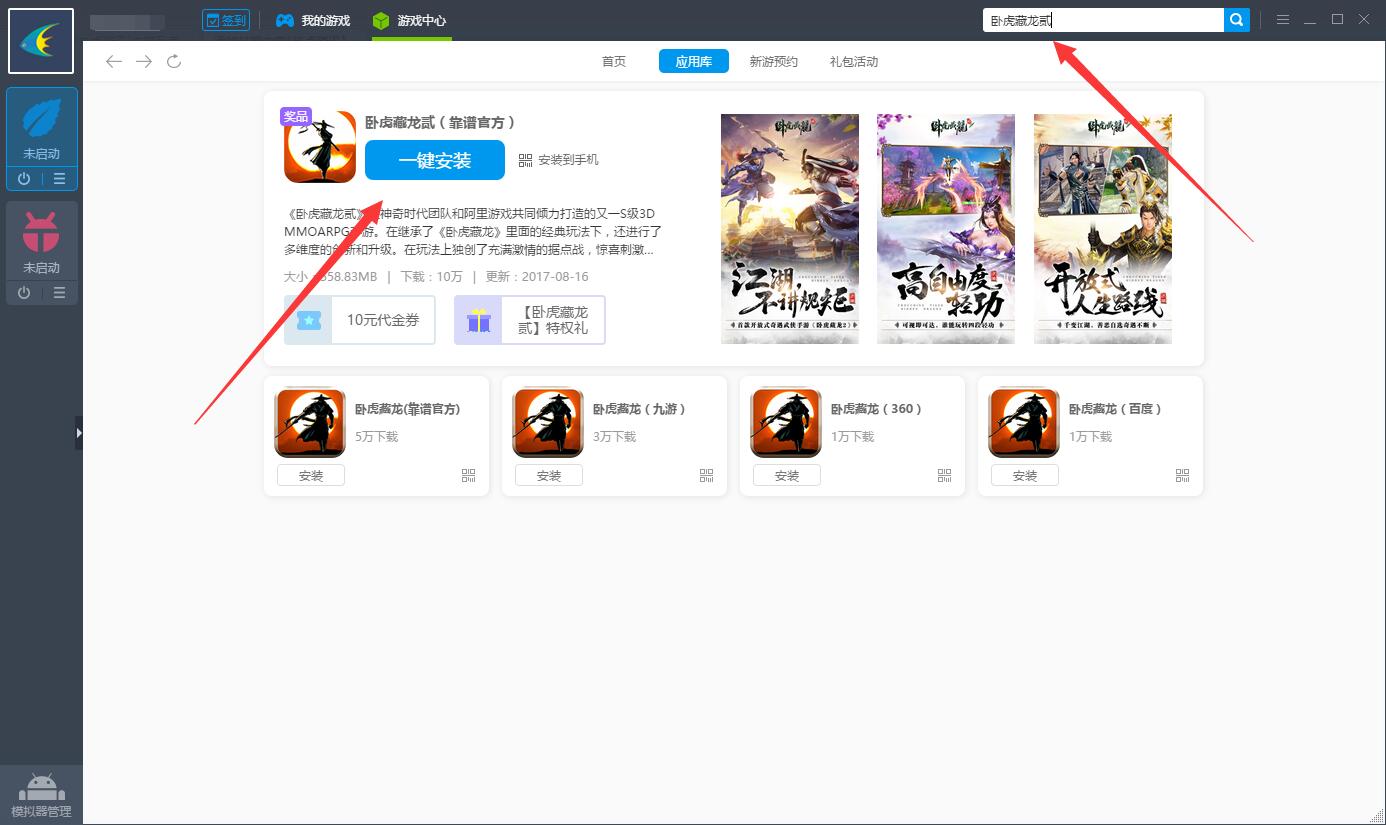1386x825 pixels.
Task: Open 卧虎藏龙（九游） title text
Action: (x=640, y=409)
